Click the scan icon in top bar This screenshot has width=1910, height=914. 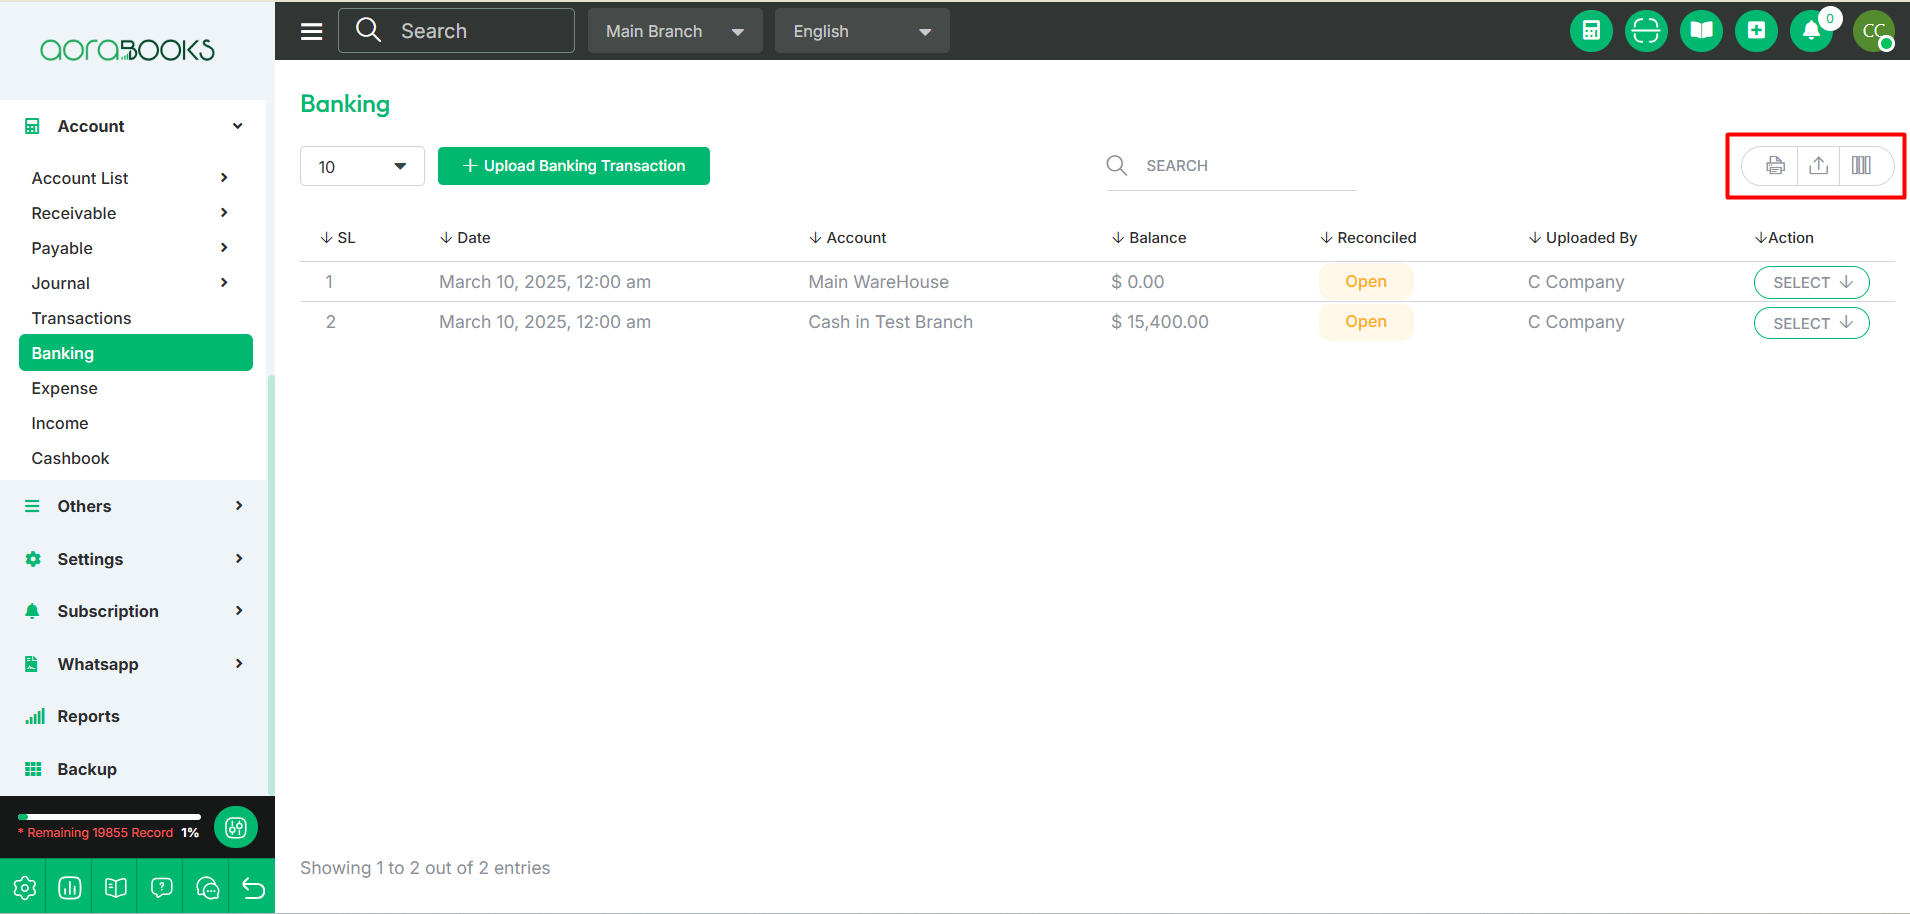pos(1646,31)
